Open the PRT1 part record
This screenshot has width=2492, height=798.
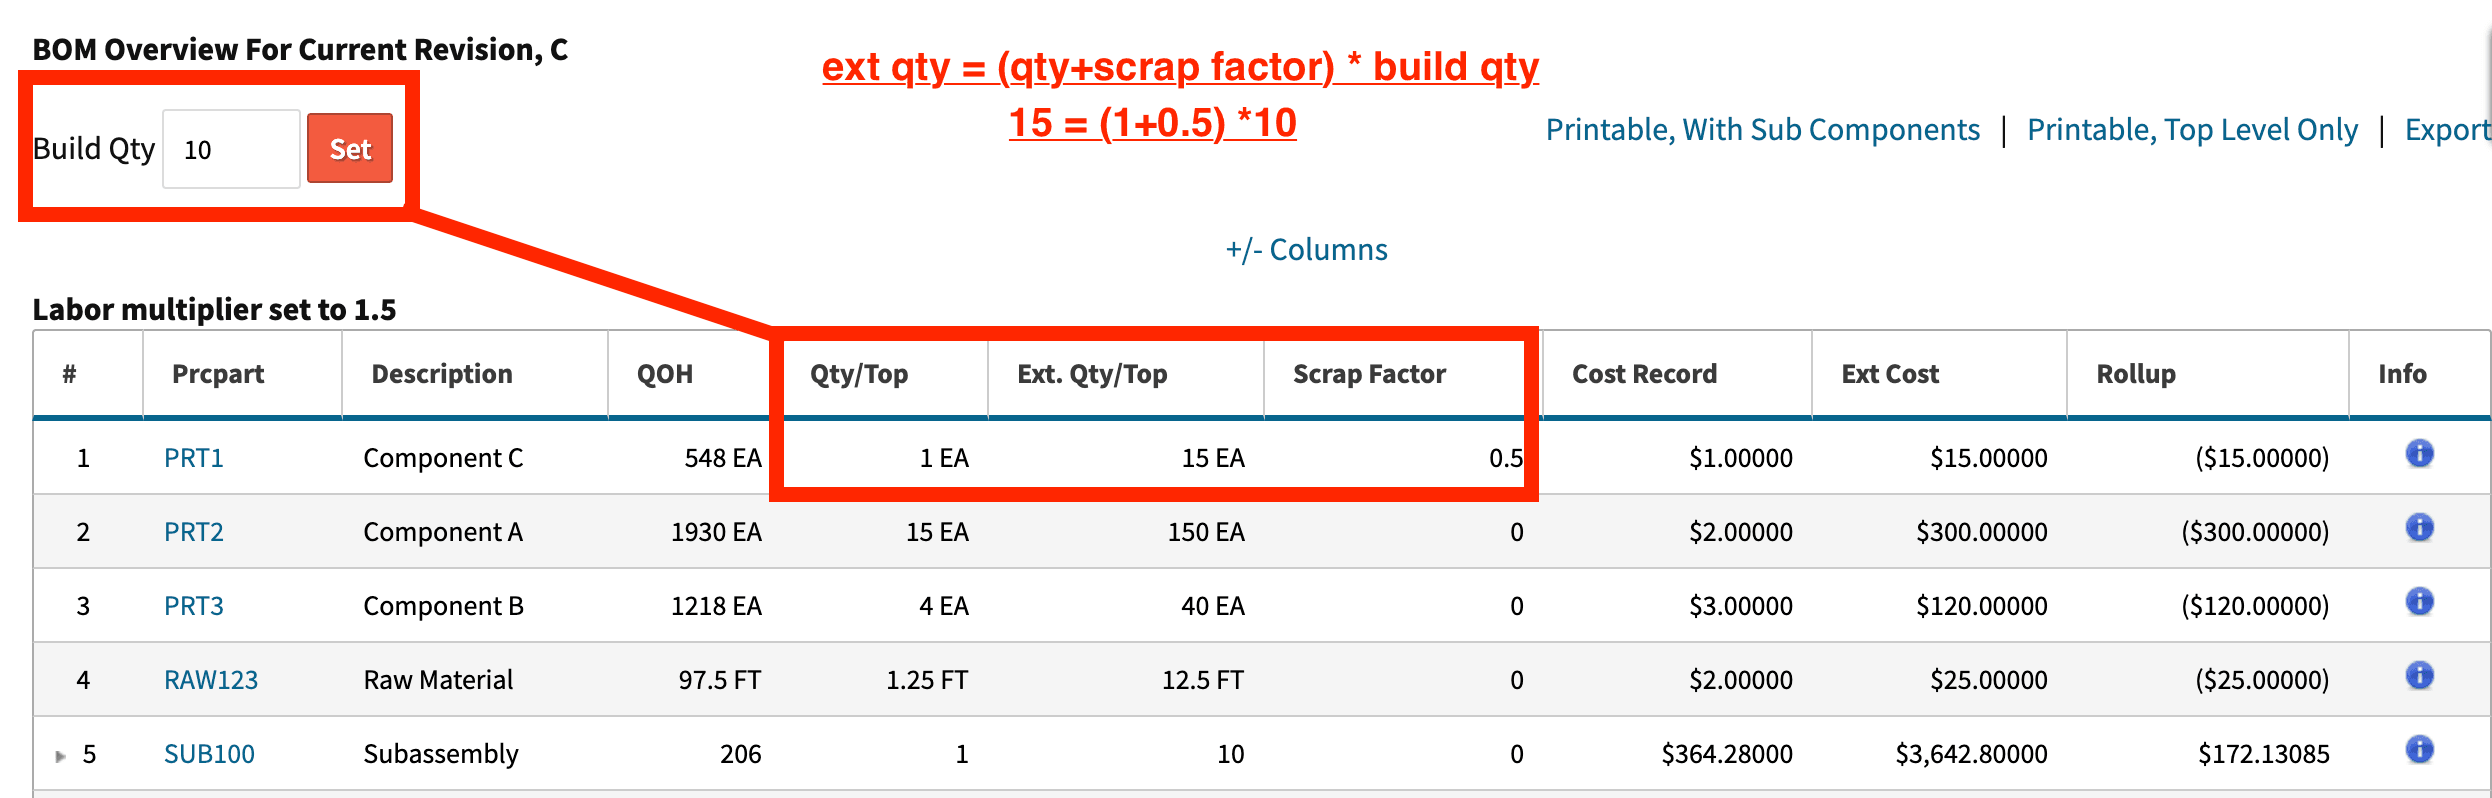[193, 457]
